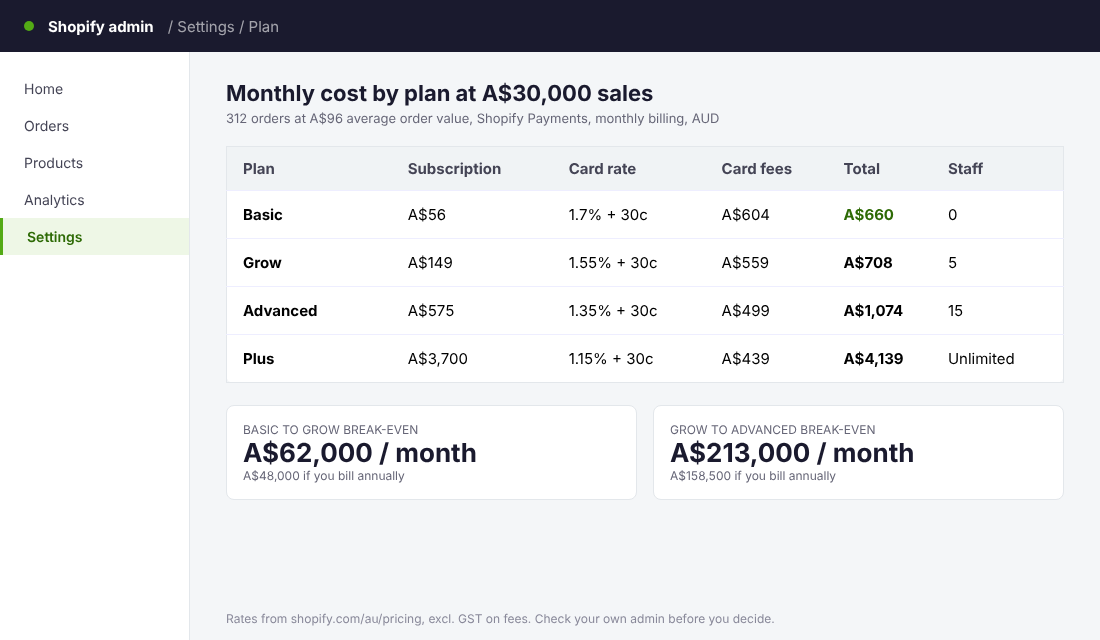Click the 1.35% + 30c card rate
Viewport: 1100px width, 640px height.
612,310
